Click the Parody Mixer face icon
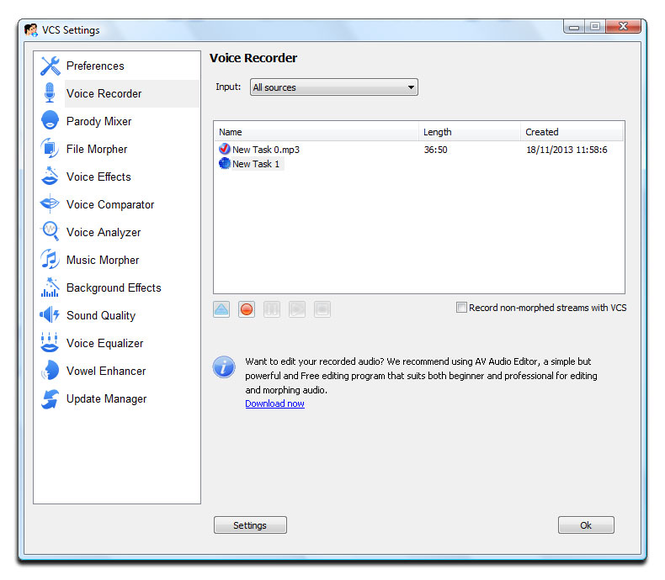This screenshot has width=665, height=580. 50,120
